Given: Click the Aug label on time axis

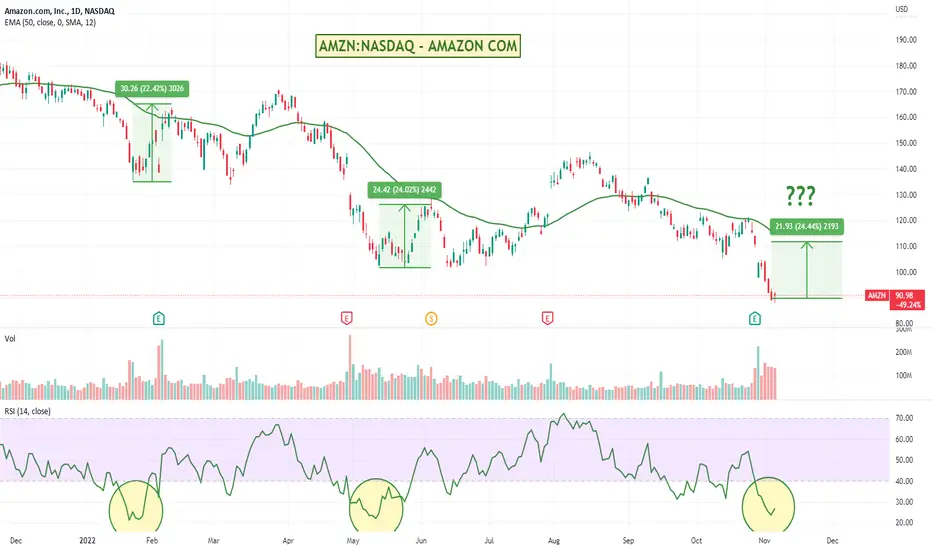Looking at the screenshot, I should (x=553, y=541).
